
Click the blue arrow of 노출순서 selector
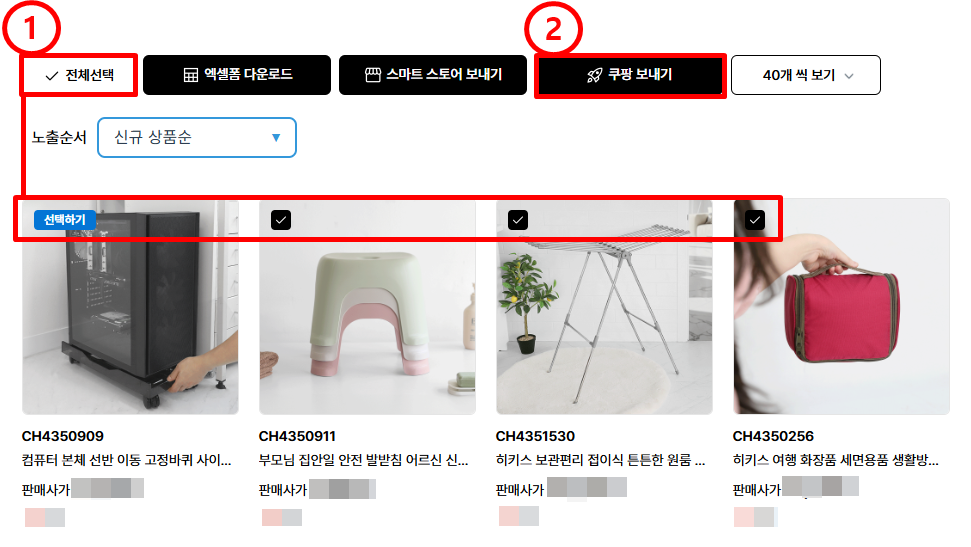(x=276, y=138)
